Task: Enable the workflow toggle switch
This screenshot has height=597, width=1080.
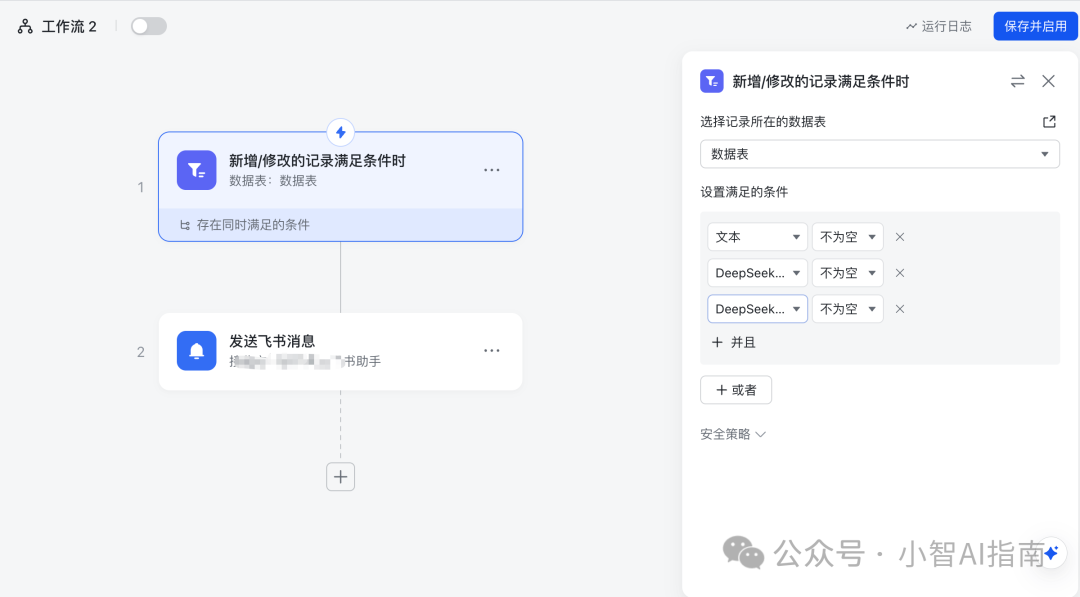Action: coord(149,26)
